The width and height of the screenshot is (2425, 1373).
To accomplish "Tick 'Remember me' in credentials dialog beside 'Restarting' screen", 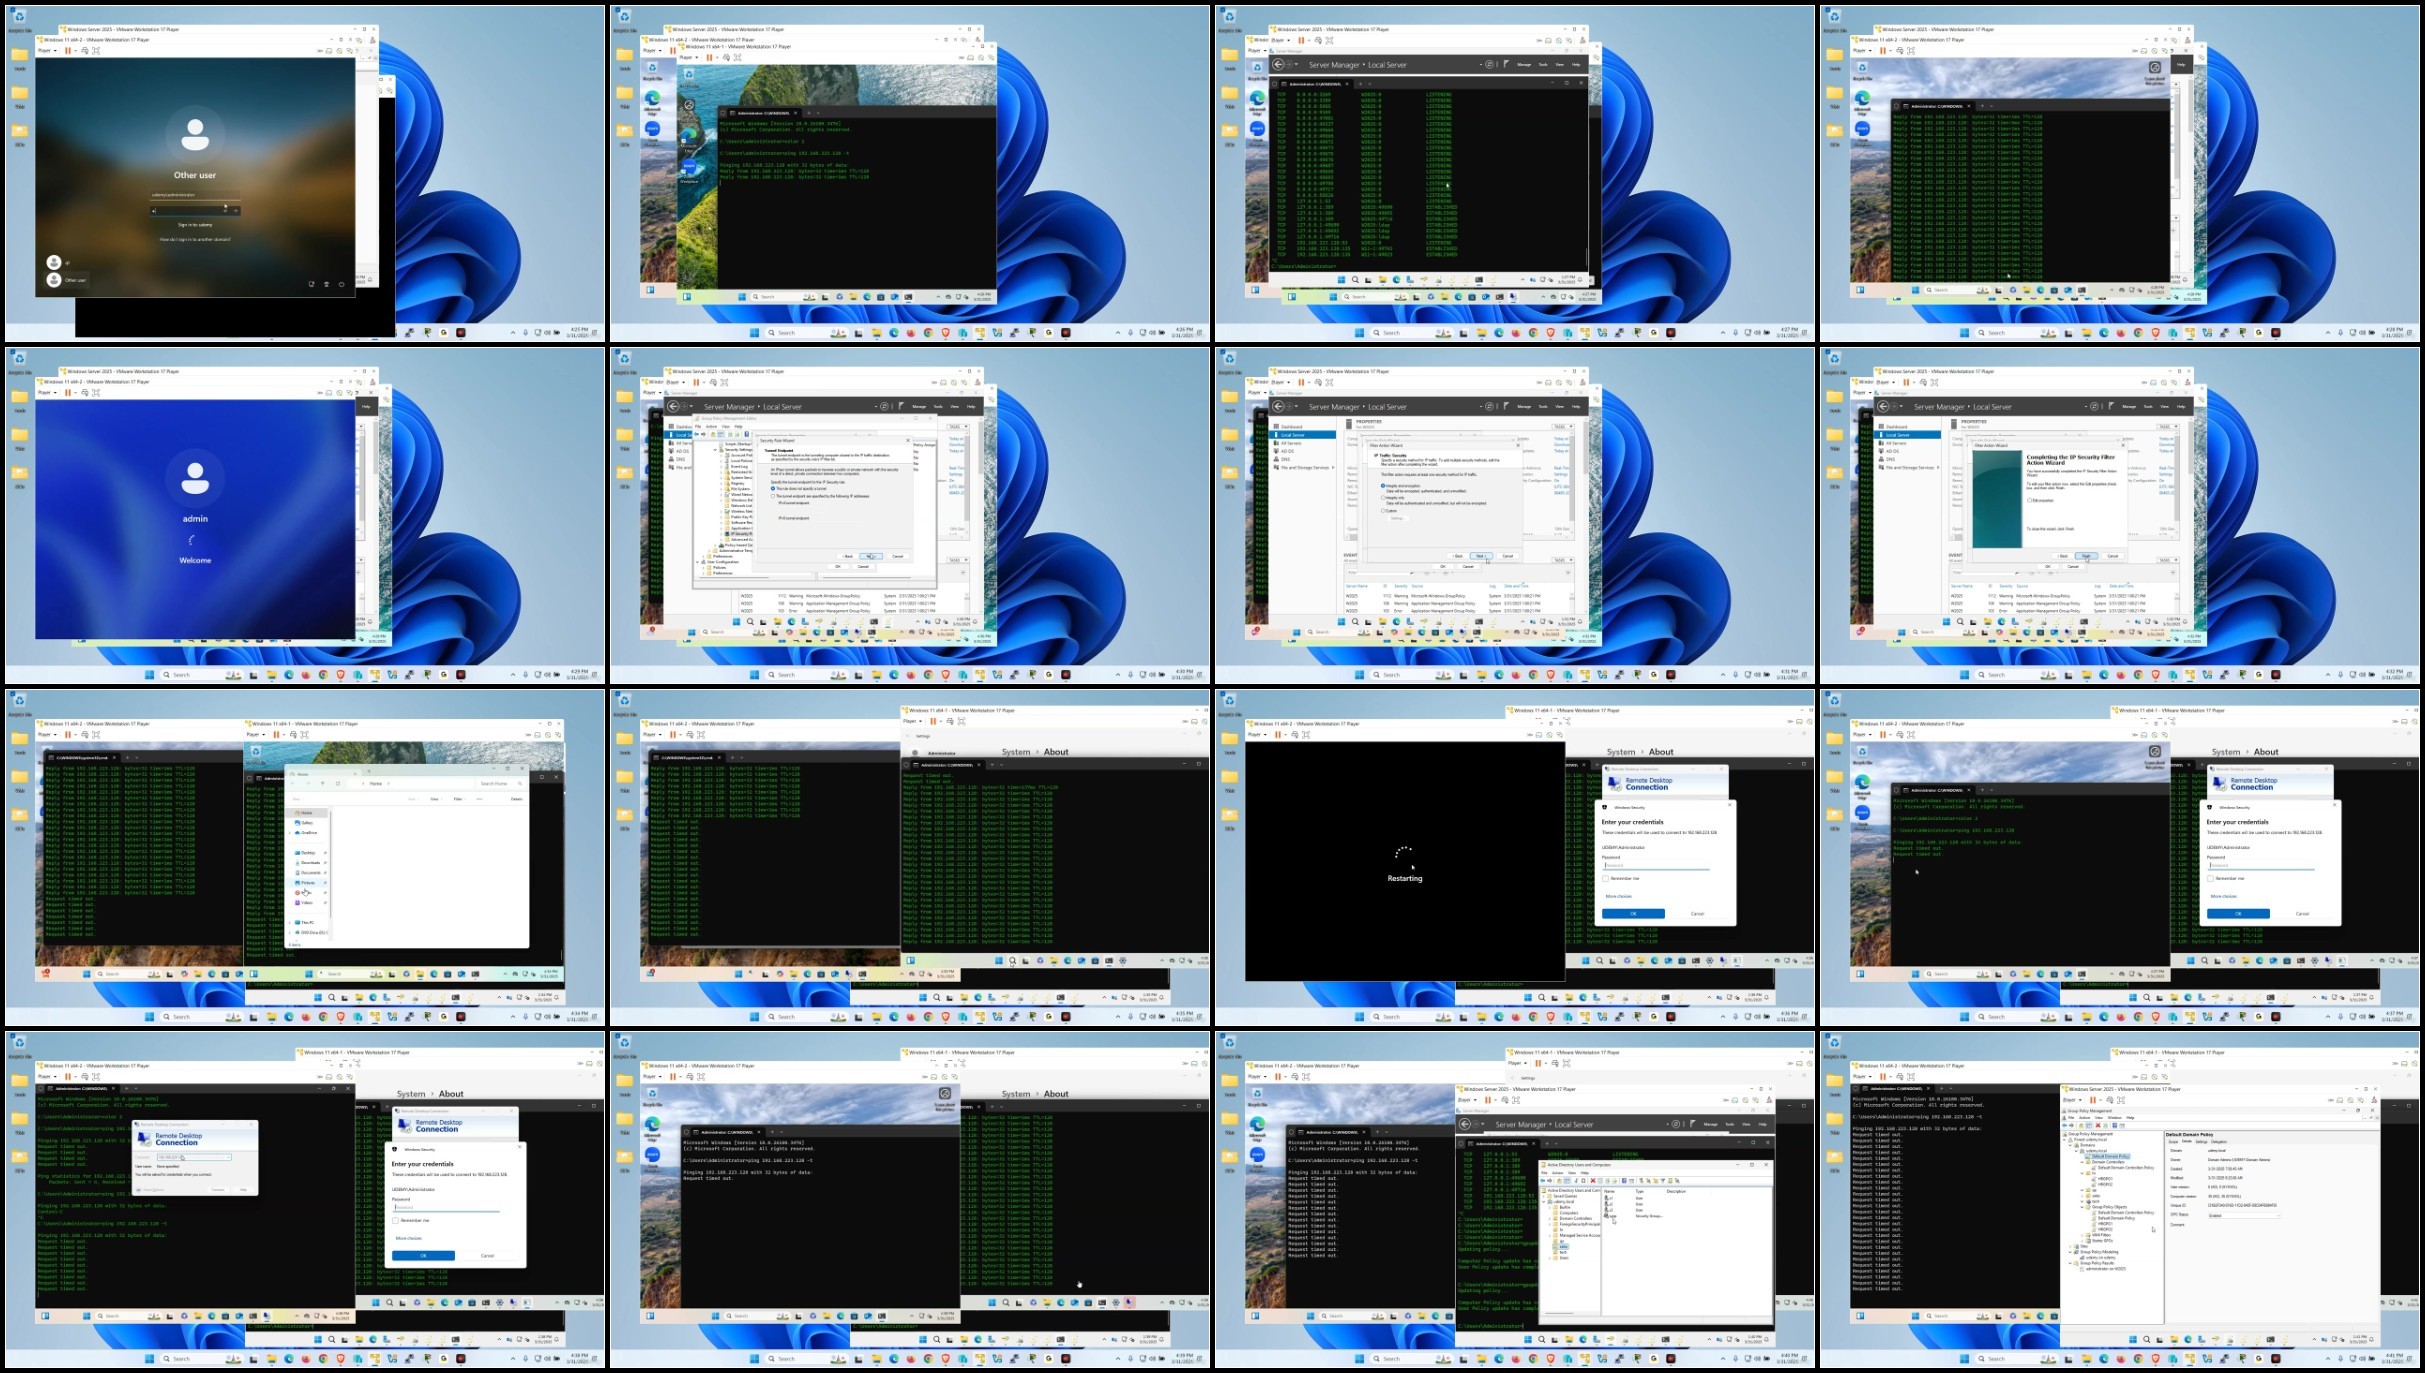I will [1605, 878].
